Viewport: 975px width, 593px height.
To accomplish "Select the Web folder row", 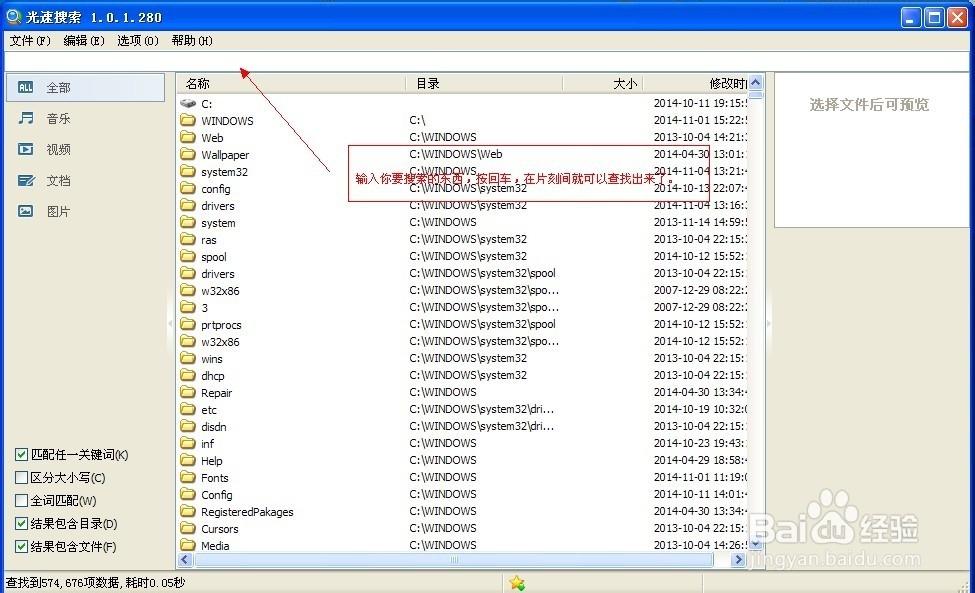I will point(463,137).
